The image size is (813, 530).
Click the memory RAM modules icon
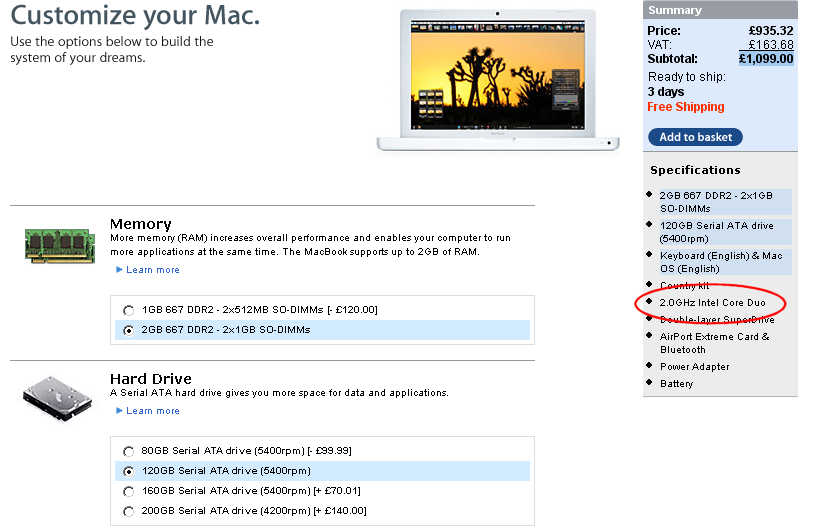[x=60, y=246]
